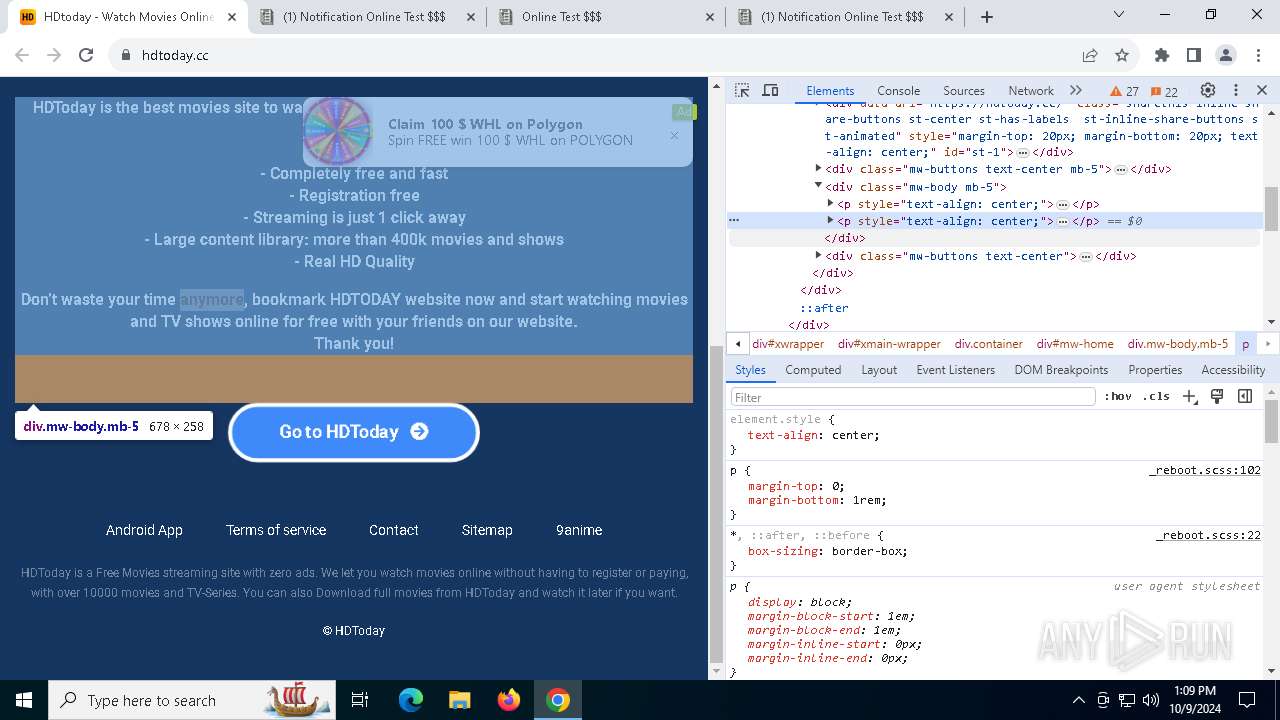
Task: Open the DevTools settings gear
Action: [1207, 90]
